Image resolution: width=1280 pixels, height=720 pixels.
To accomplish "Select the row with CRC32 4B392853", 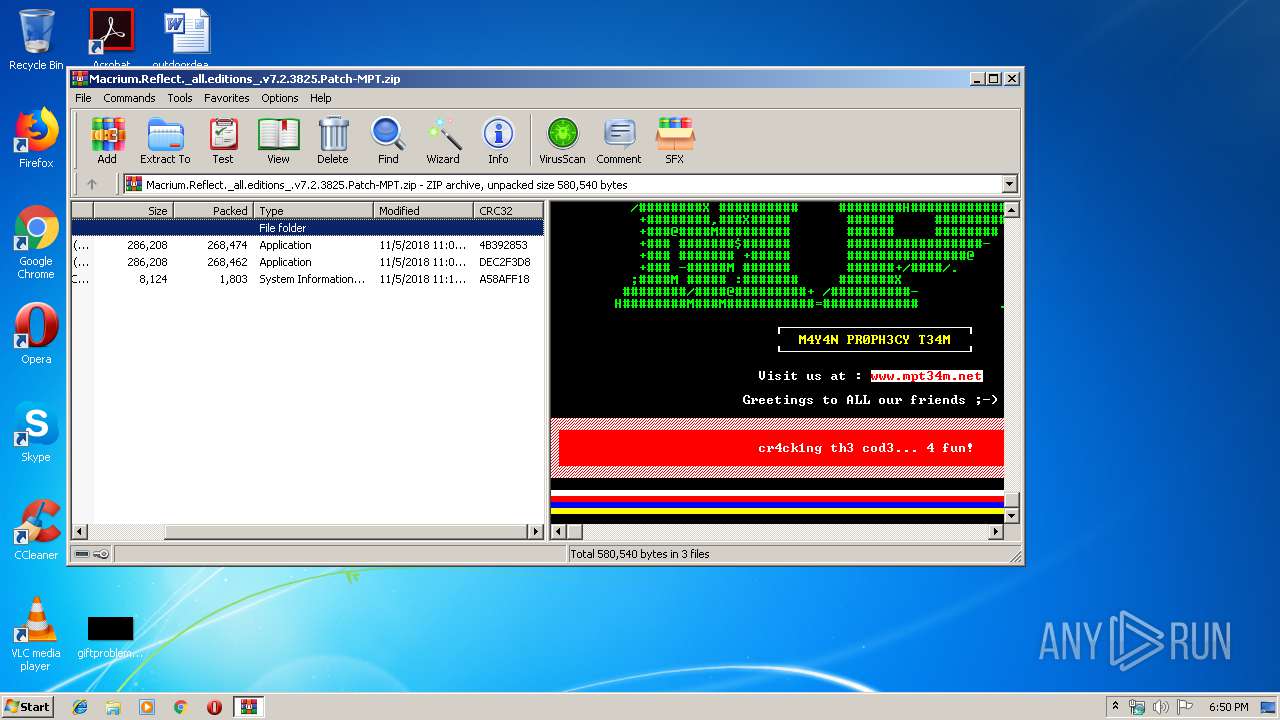I will point(307,245).
